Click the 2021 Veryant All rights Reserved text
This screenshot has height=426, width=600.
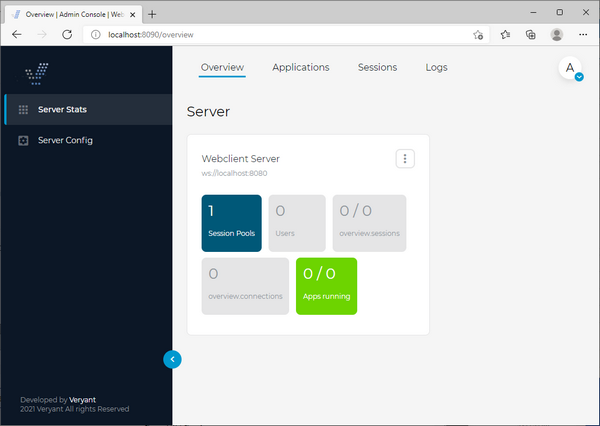75,409
